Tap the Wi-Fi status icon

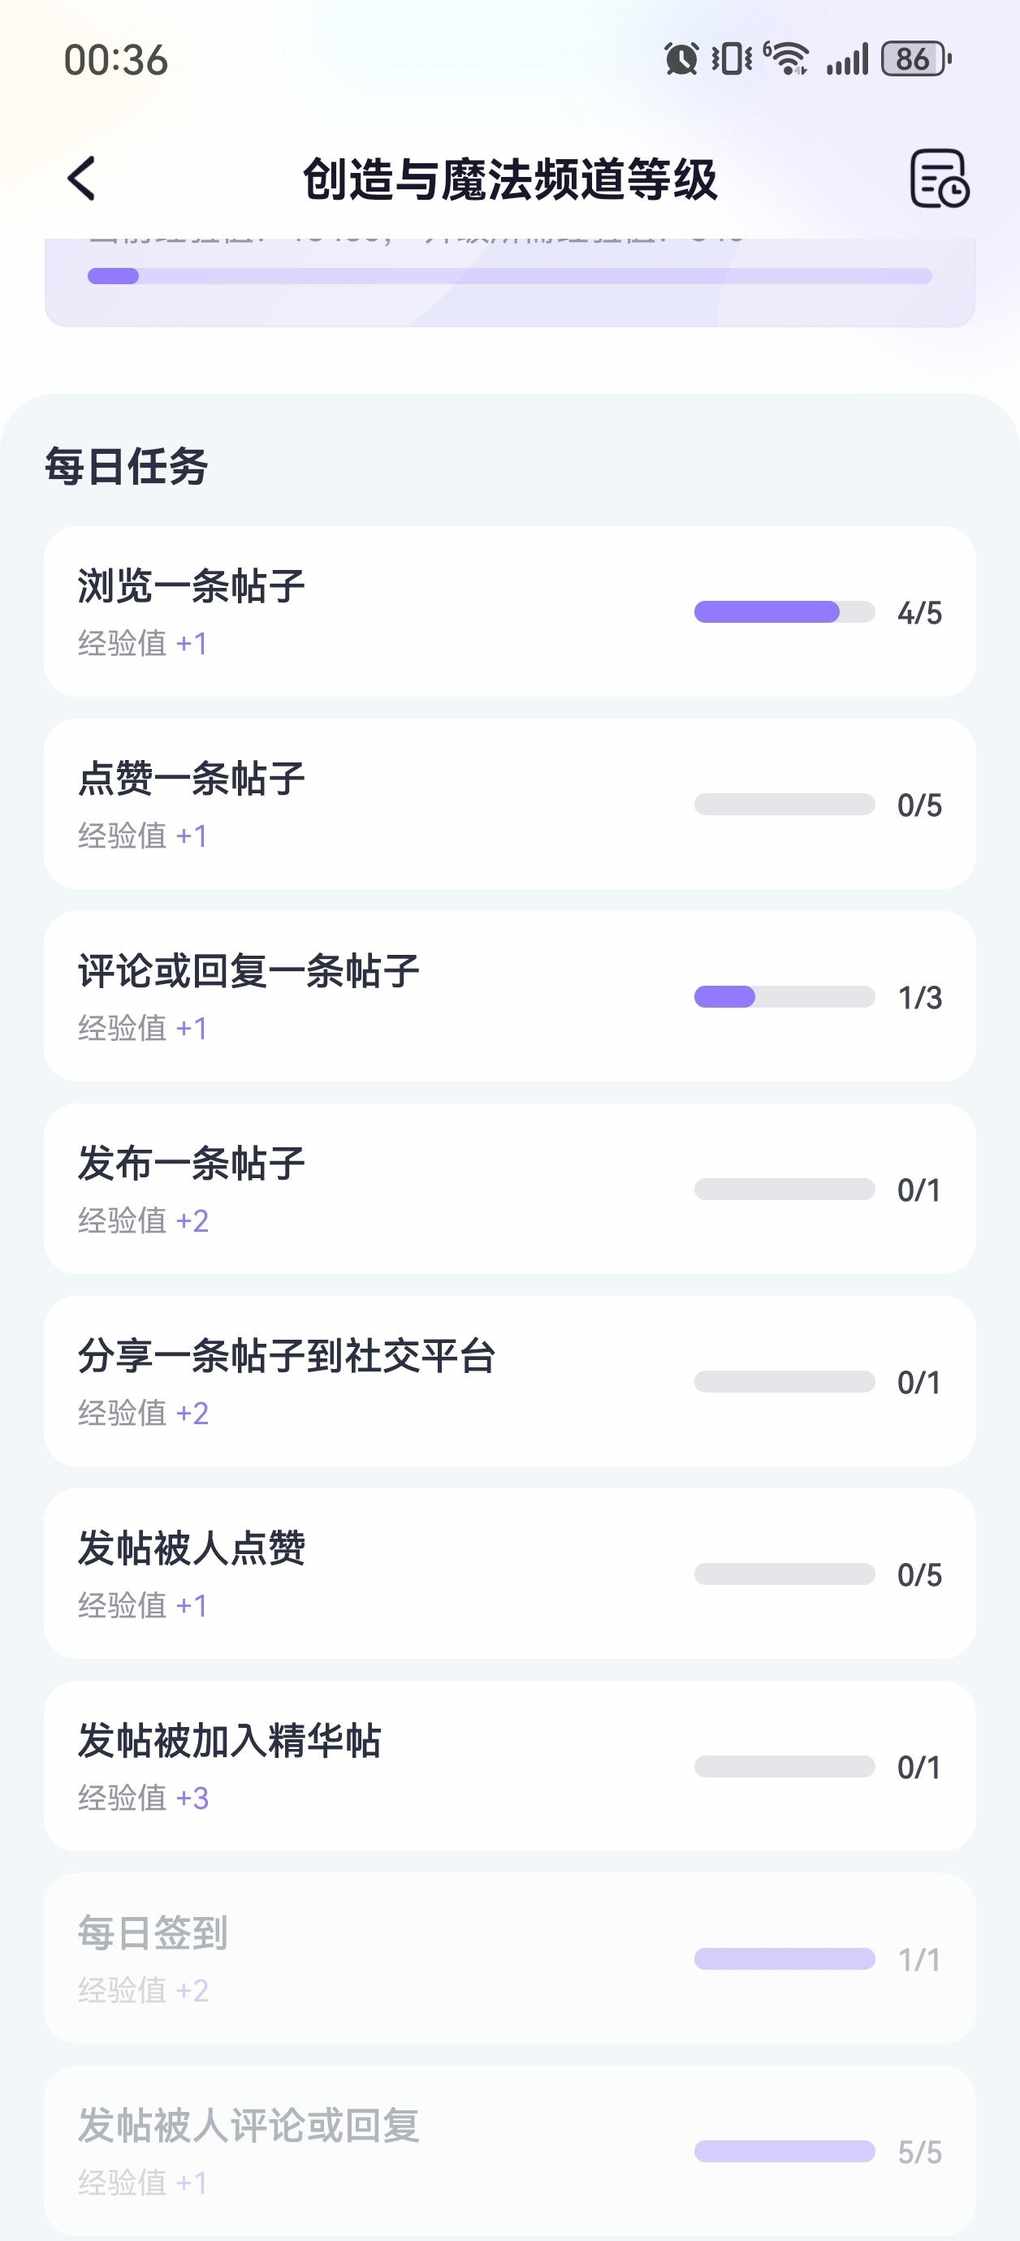coord(788,59)
